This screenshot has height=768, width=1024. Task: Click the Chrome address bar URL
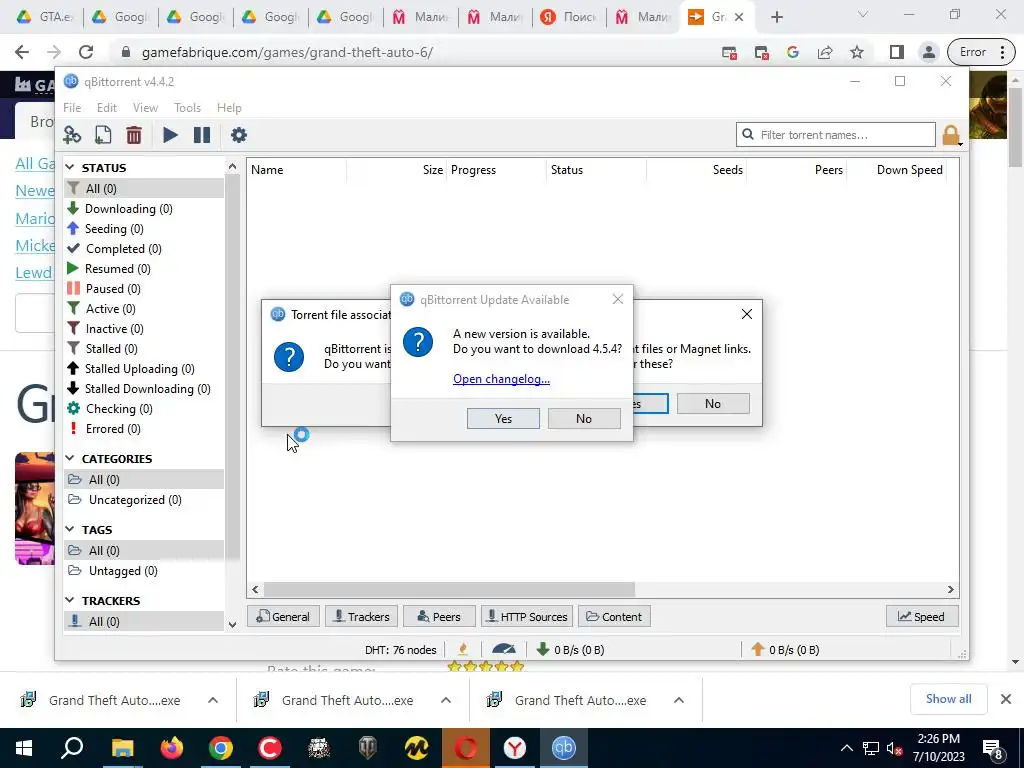287,52
